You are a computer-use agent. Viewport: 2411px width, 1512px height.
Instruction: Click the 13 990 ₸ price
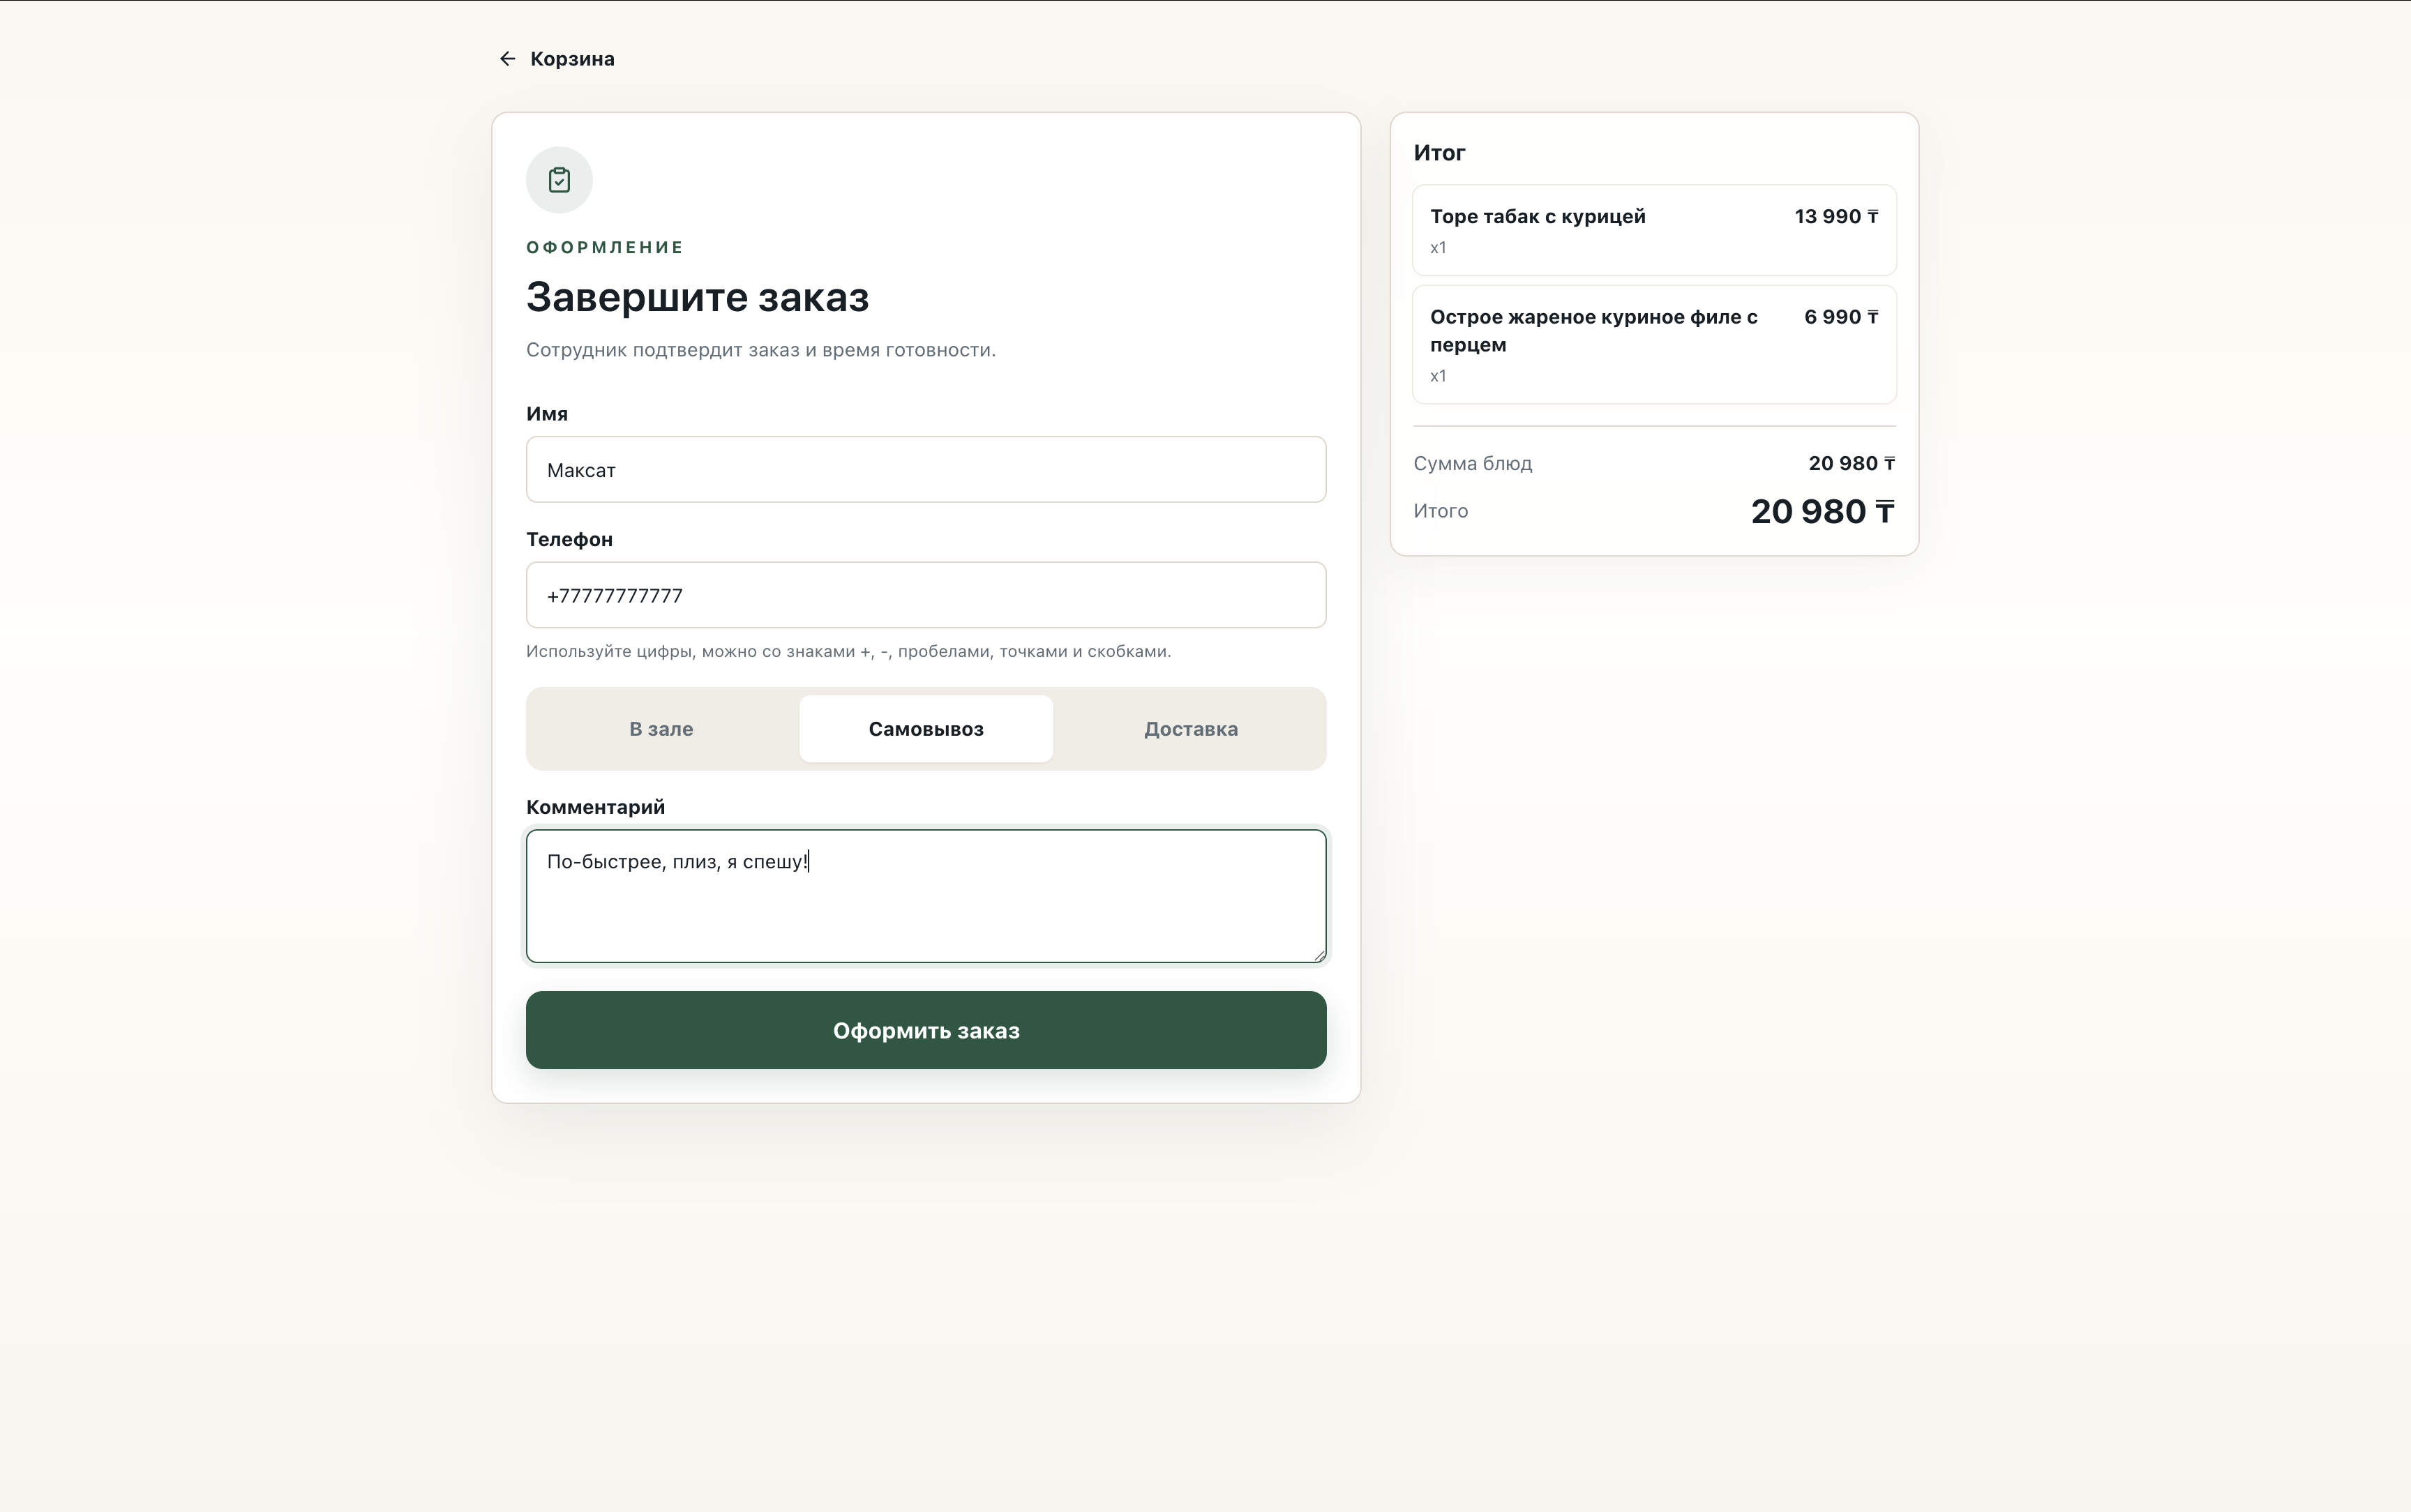tap(1836, 217)
